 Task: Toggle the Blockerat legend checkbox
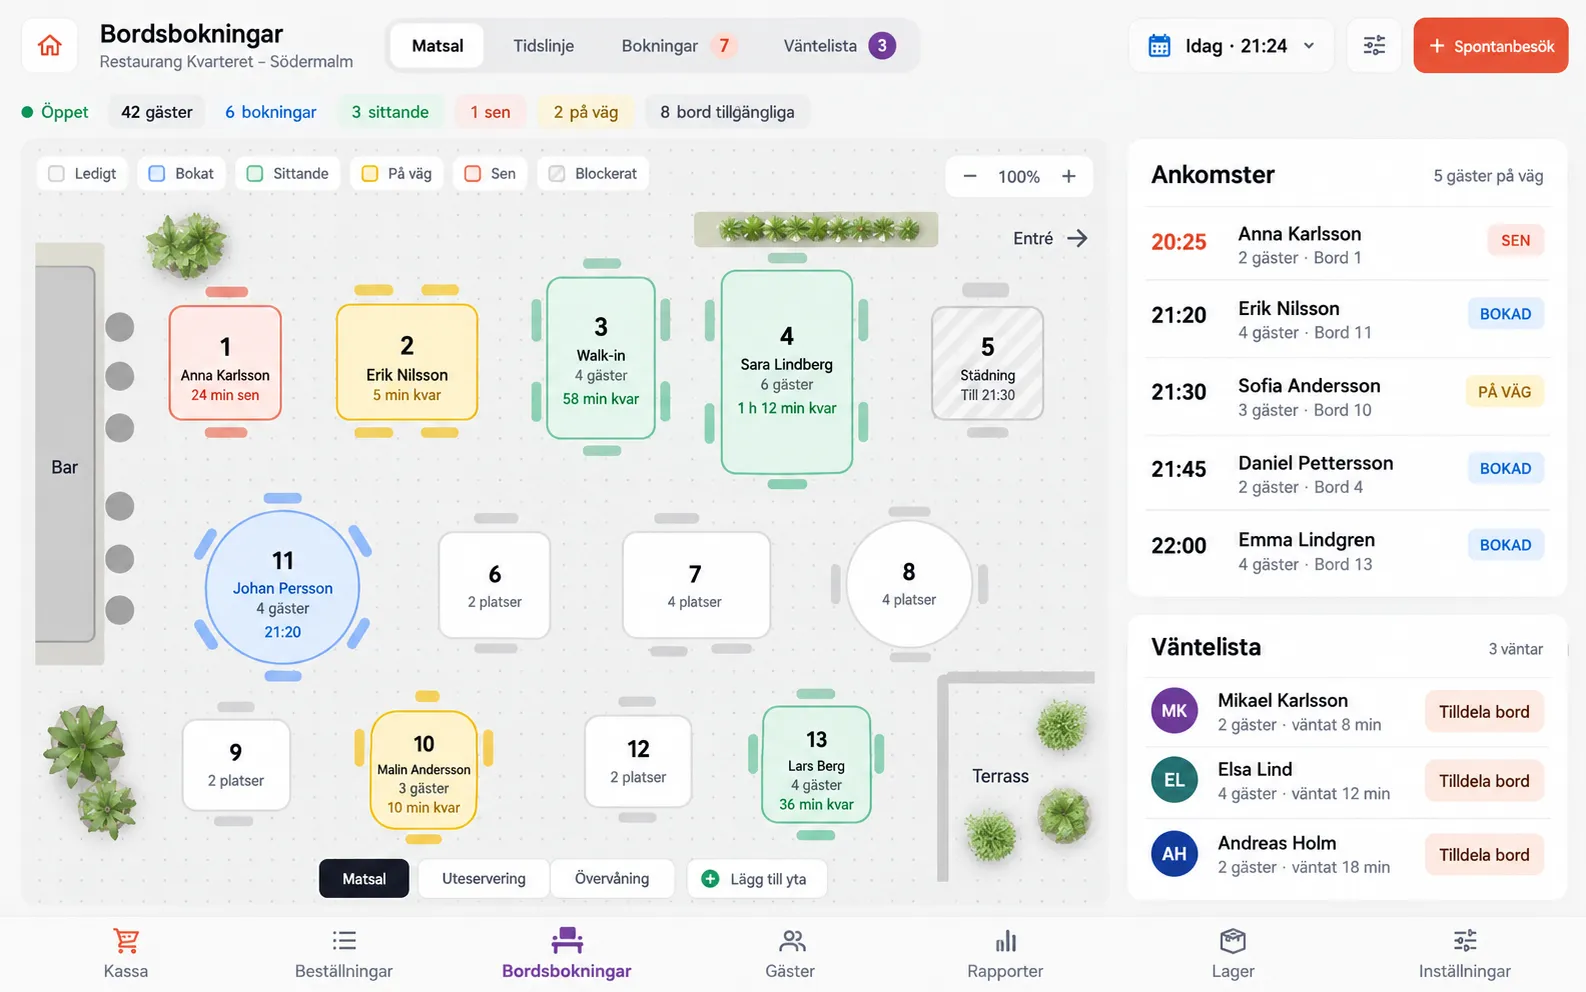(x=557, y=174)
